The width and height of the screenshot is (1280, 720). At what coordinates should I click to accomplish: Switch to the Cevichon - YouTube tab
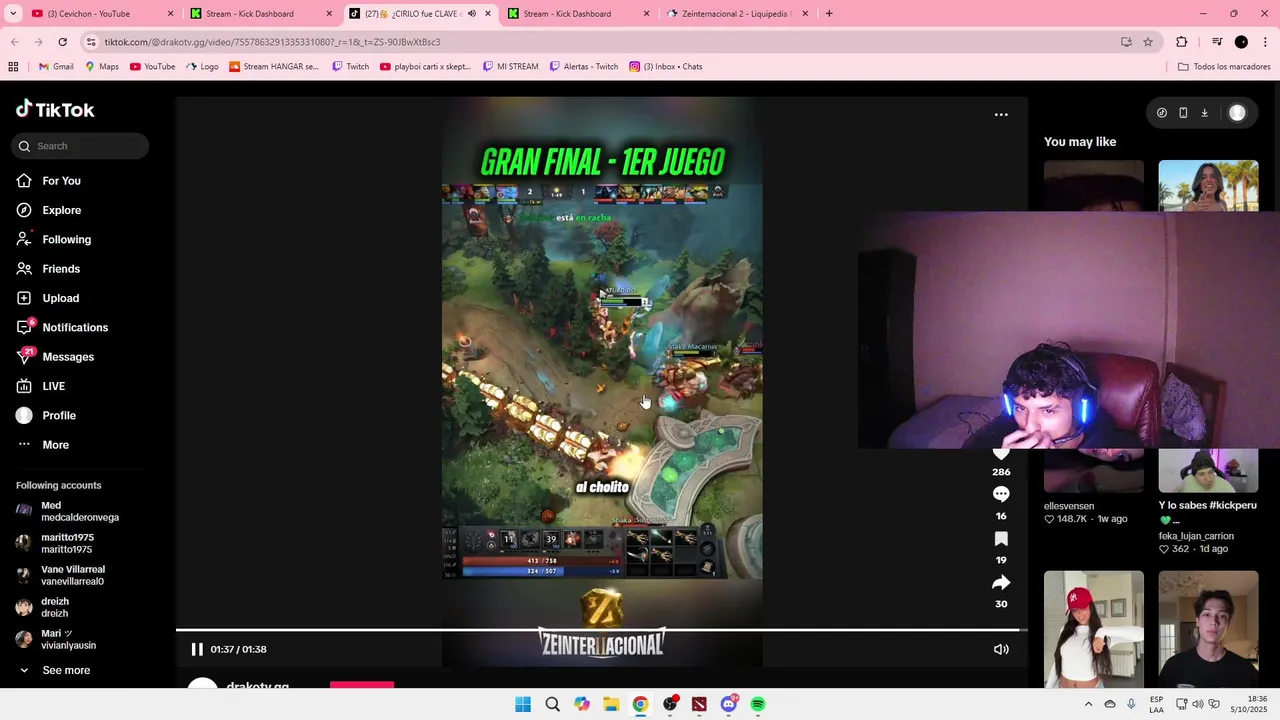(98, 14)
